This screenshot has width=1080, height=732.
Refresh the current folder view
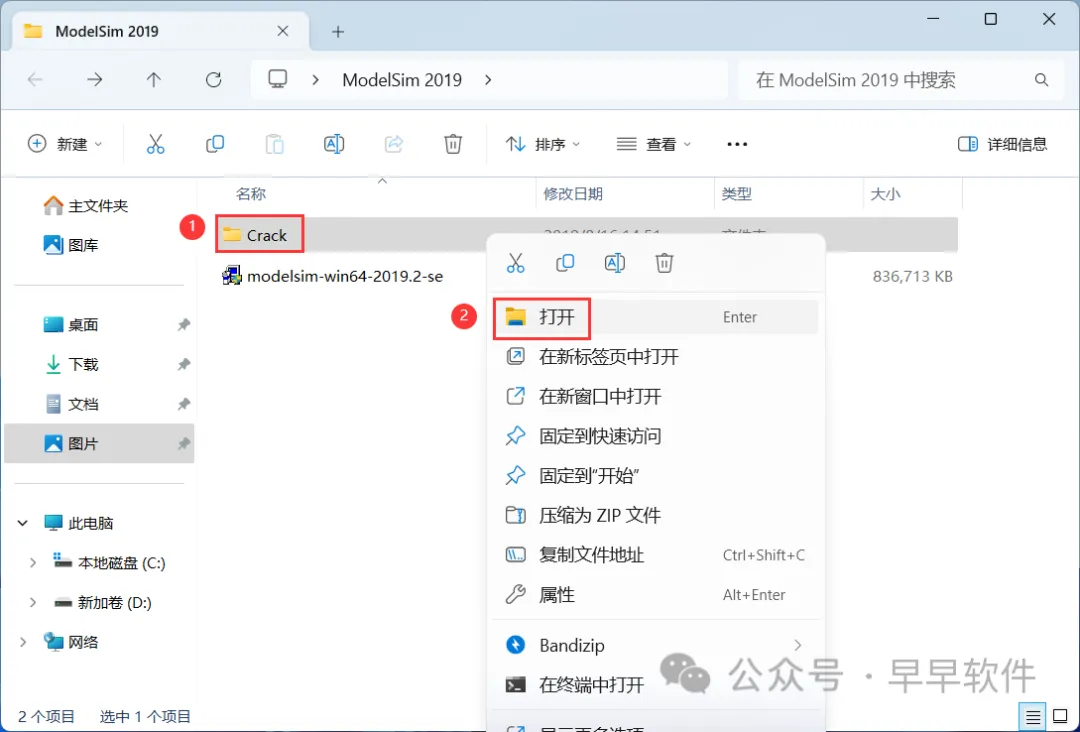214,80
